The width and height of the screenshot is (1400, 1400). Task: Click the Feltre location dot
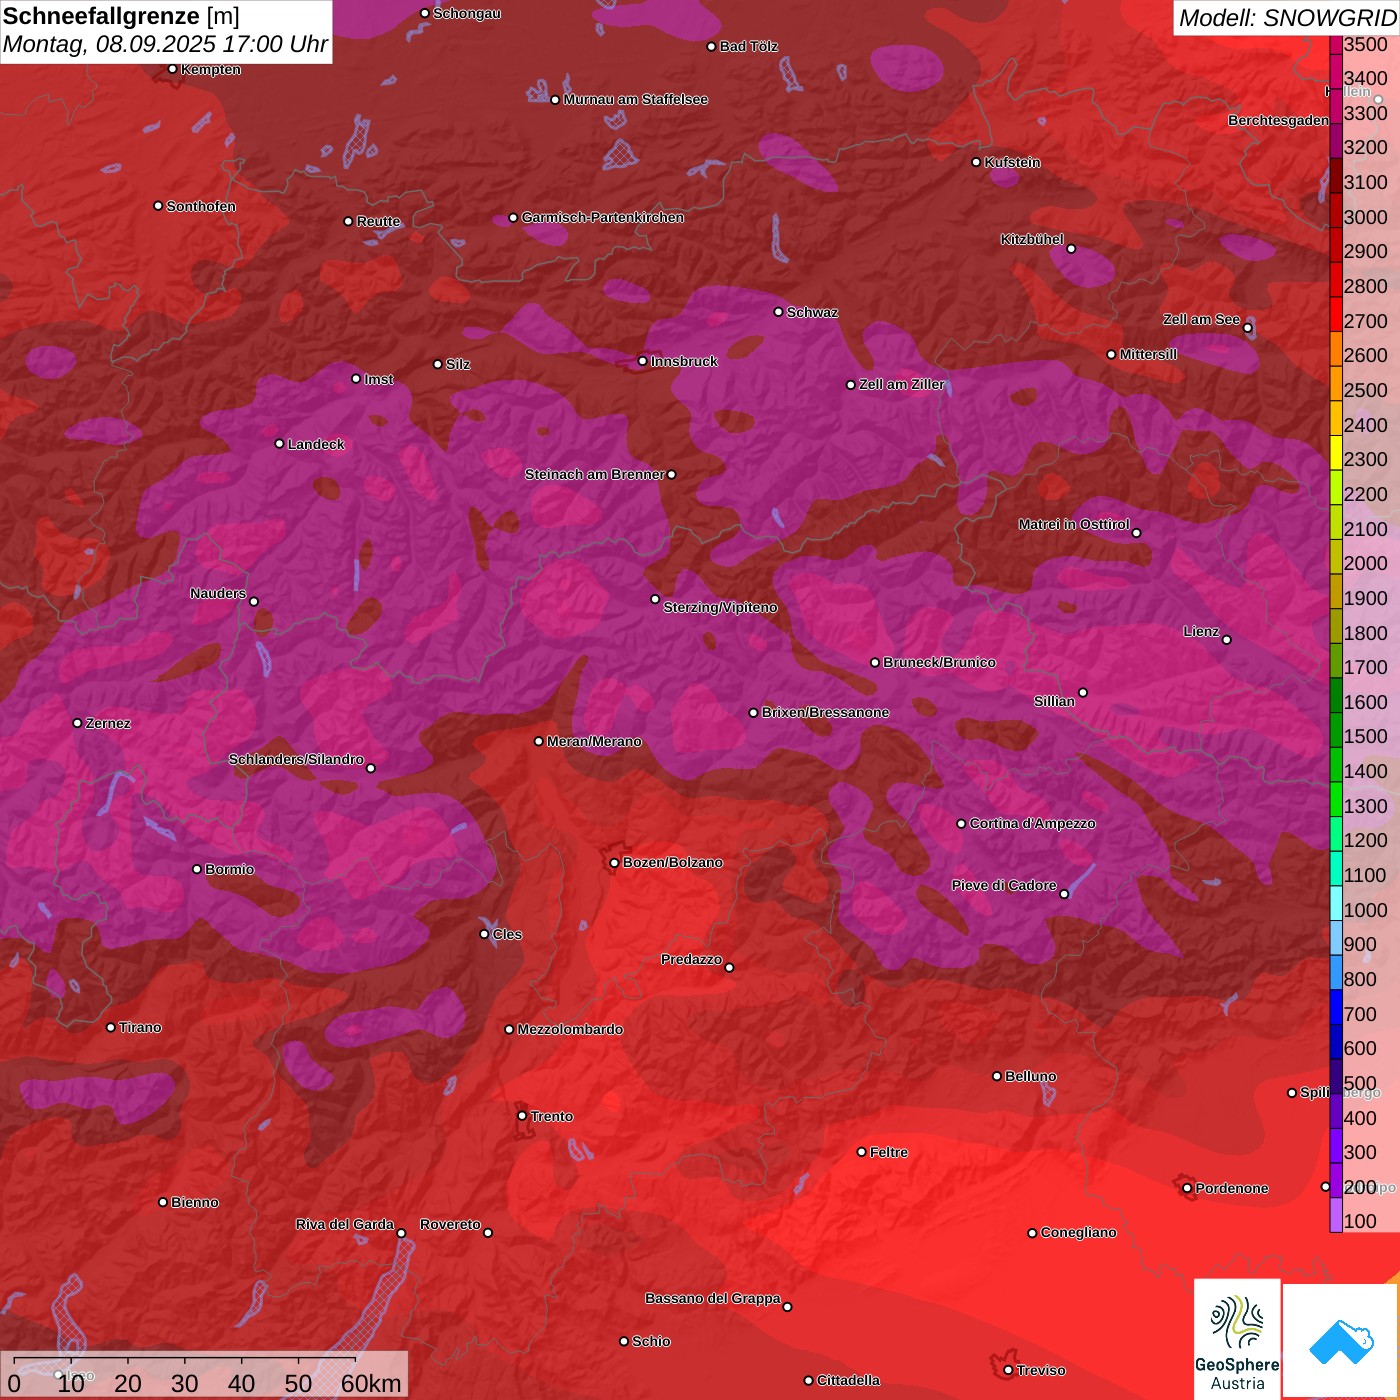coord(862,1152)
